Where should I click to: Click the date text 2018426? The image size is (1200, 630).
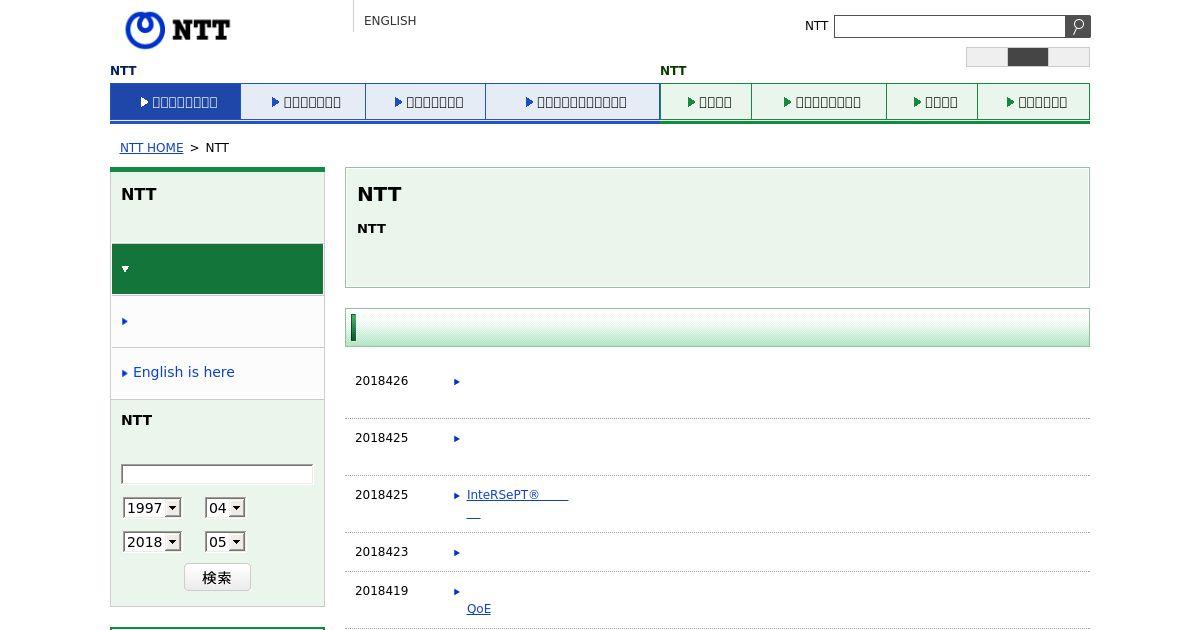click(382, 381)
